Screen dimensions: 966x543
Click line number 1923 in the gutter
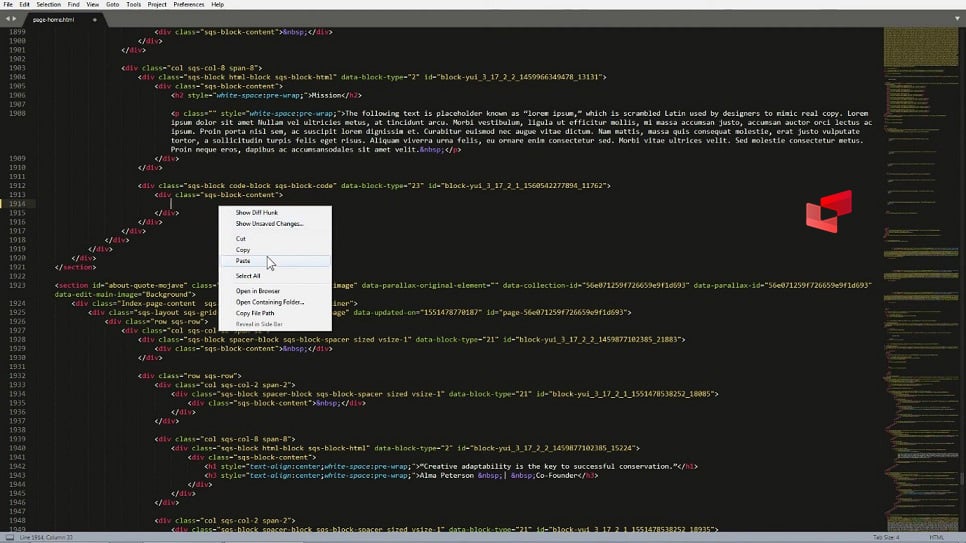(x=16, y=285)
